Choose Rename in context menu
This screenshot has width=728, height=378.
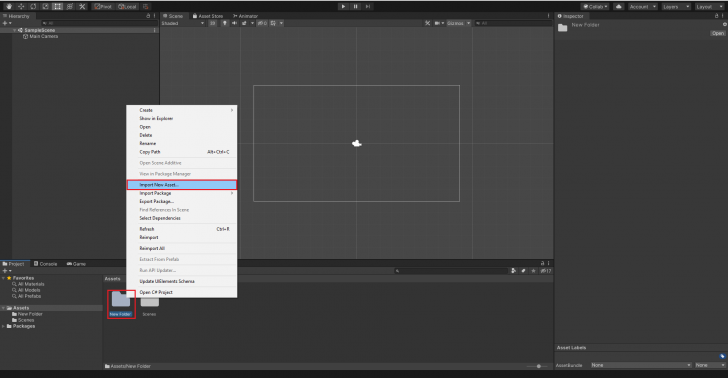182,143
